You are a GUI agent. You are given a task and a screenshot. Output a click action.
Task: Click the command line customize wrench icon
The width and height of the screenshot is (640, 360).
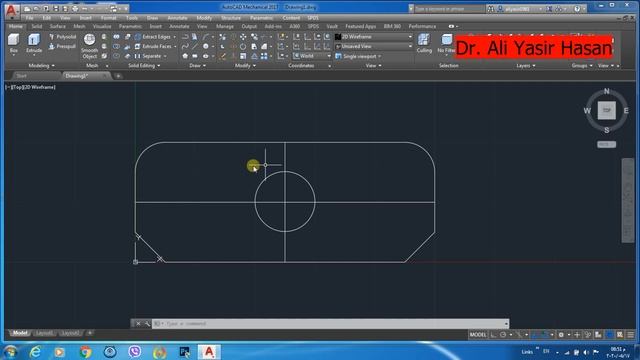click(x=147, y=324)
